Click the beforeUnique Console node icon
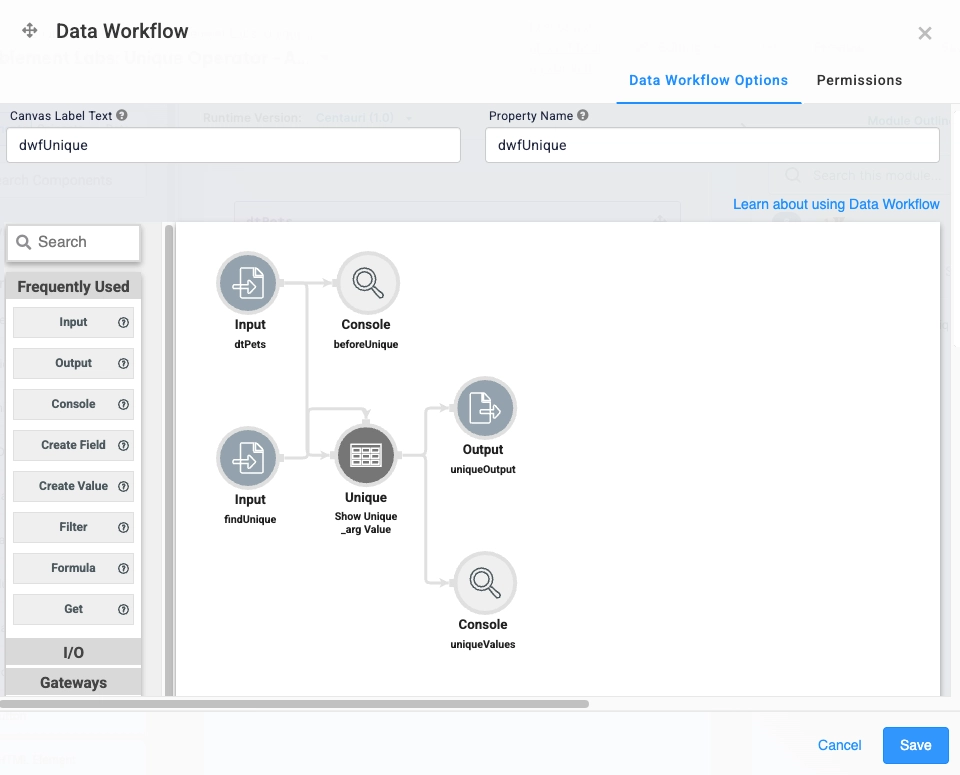960x775 pixels. [368, 283]
